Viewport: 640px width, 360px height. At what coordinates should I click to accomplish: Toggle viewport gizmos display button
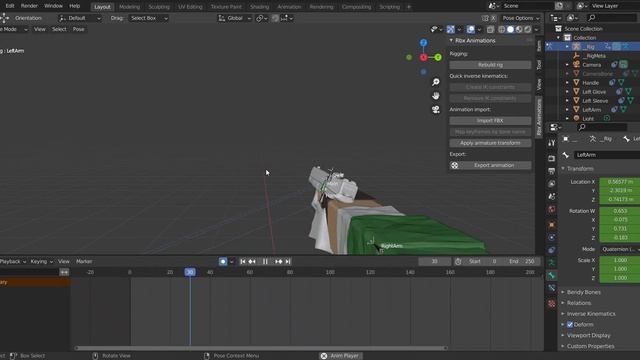(x=451, y=29)
